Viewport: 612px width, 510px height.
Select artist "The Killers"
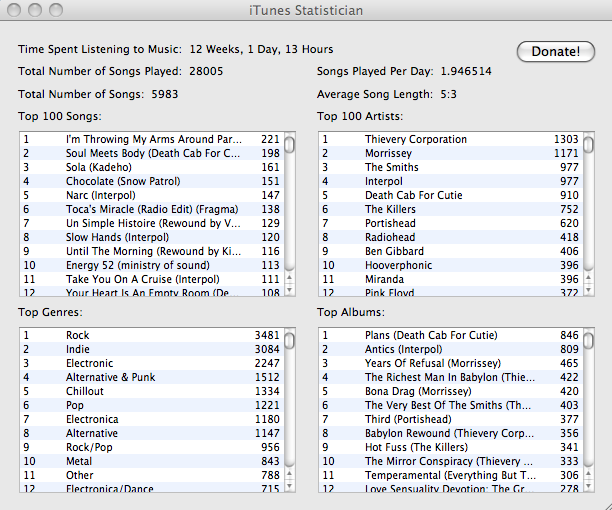point(451,210)
